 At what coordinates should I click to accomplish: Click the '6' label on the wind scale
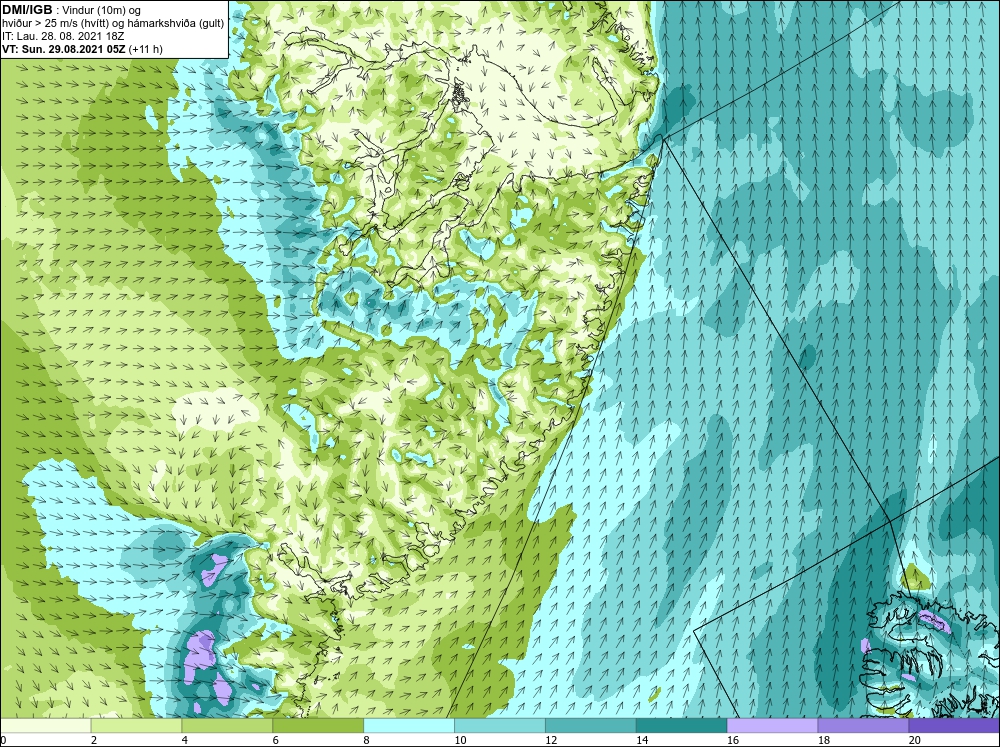(276, 740)
